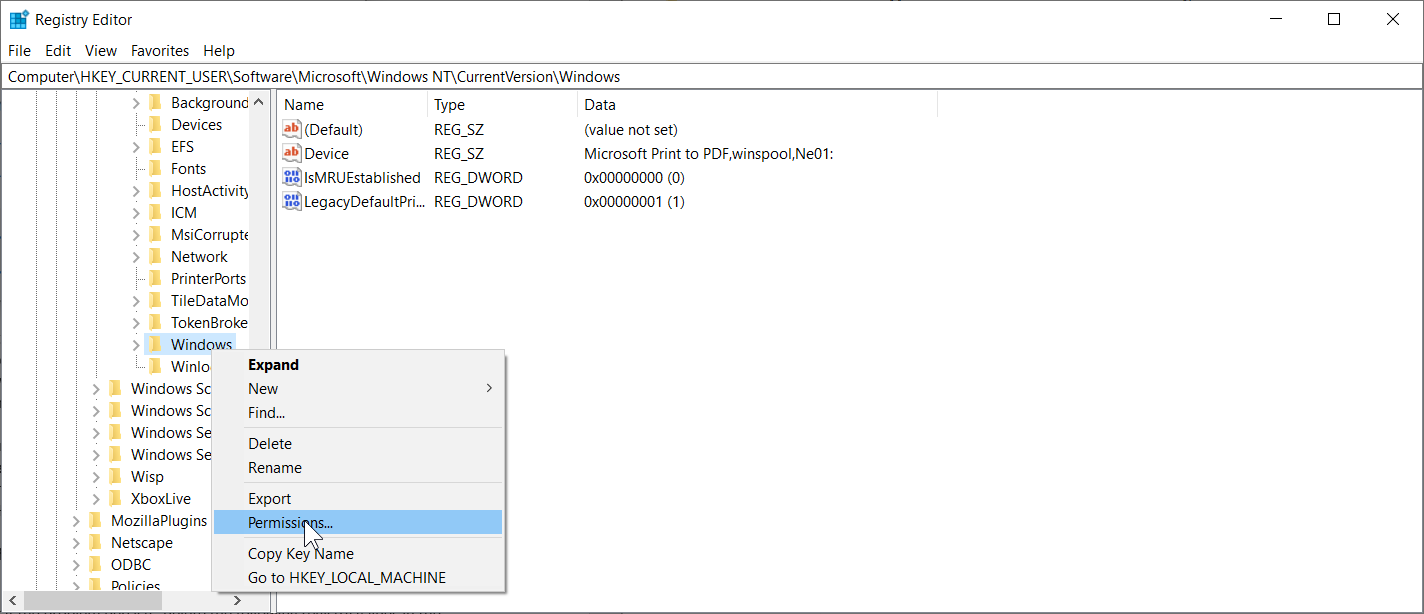1424x614 pixels.
Task: Click the Wisp key folder icon
Action: coord(115,477)
